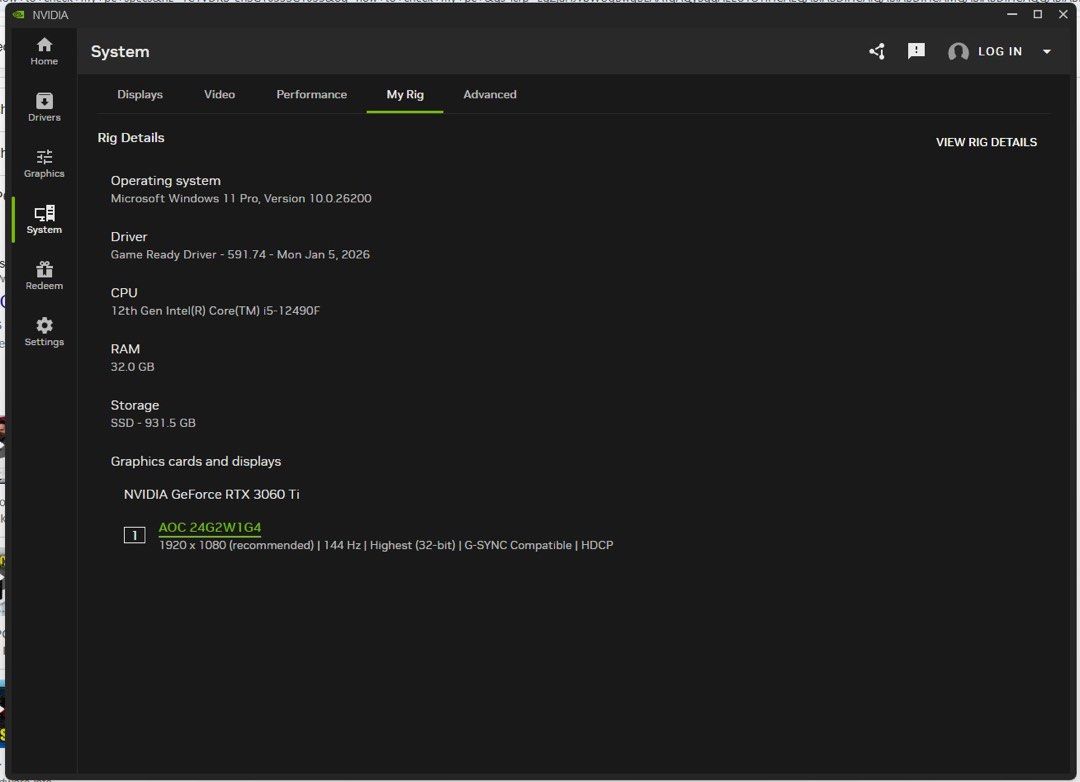Click the Storage label
The height and width of the screenshot is (782, 1080).
(135, 405)
